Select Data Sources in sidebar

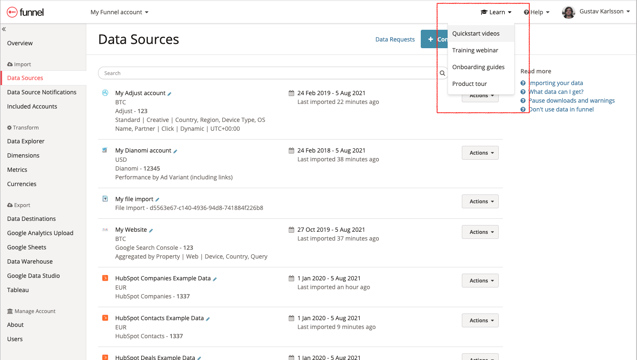pyautogui.click(x=25, y=78)
